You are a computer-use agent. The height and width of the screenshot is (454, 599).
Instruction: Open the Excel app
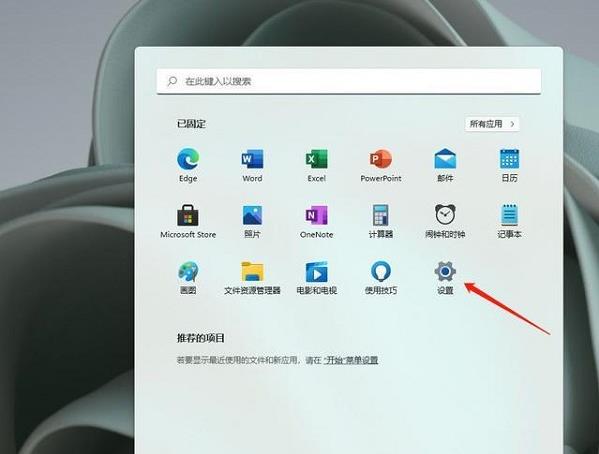pyautogui.click(x=316, y=165)
